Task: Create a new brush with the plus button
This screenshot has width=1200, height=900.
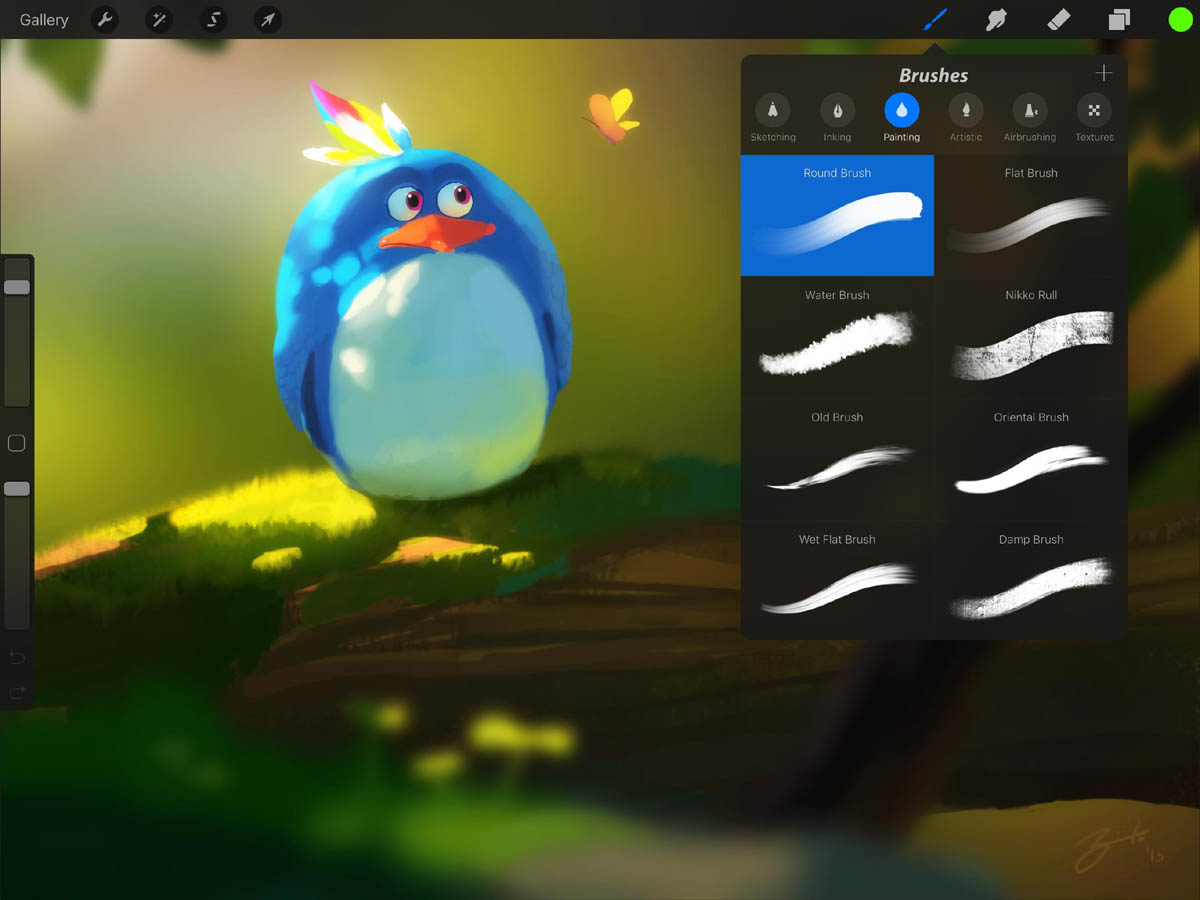Action: pos(1103,72)
